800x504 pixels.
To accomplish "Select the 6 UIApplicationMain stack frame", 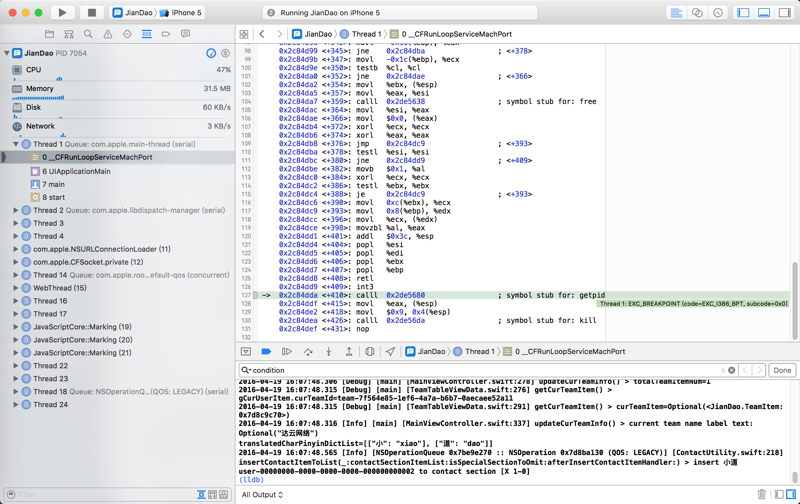I will pos(76,171).
